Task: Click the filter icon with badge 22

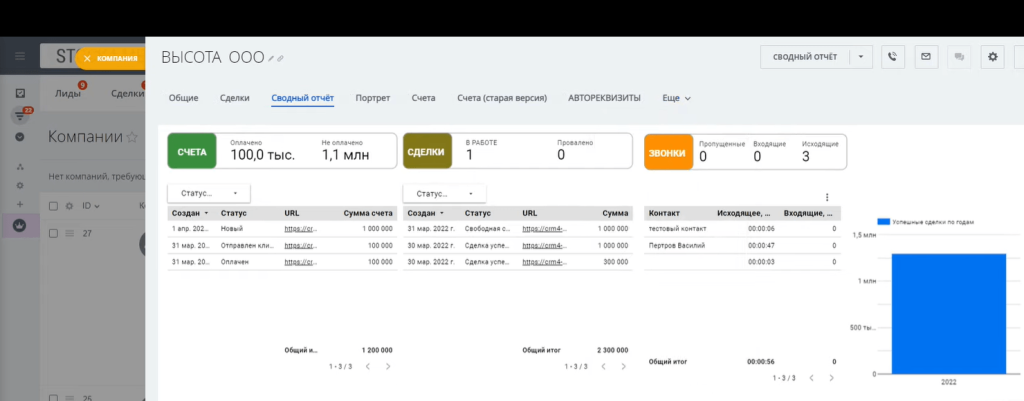Action: click(20, 116)
